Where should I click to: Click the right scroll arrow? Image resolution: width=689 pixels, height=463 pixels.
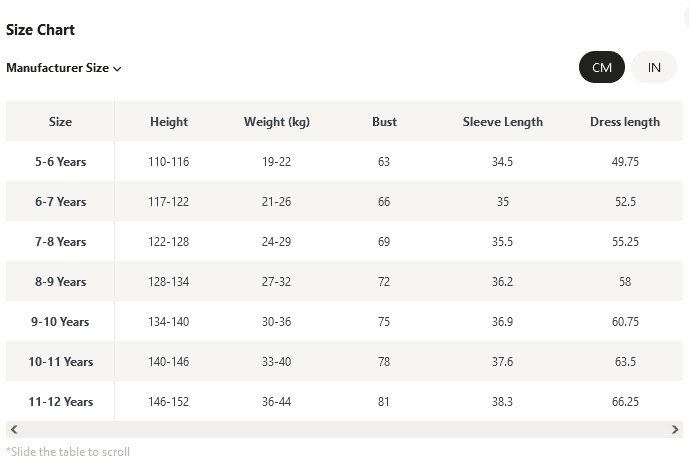675,430
